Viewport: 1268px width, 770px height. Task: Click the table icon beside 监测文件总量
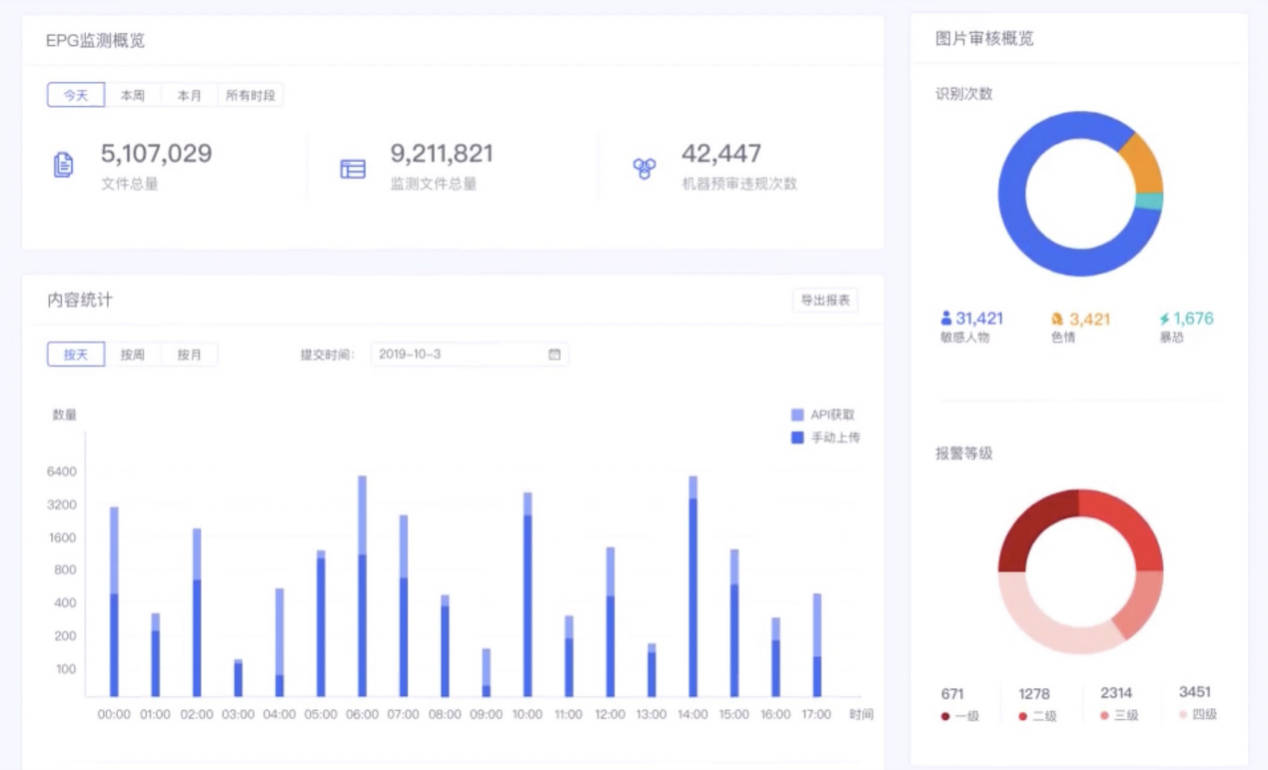(353, 169)
